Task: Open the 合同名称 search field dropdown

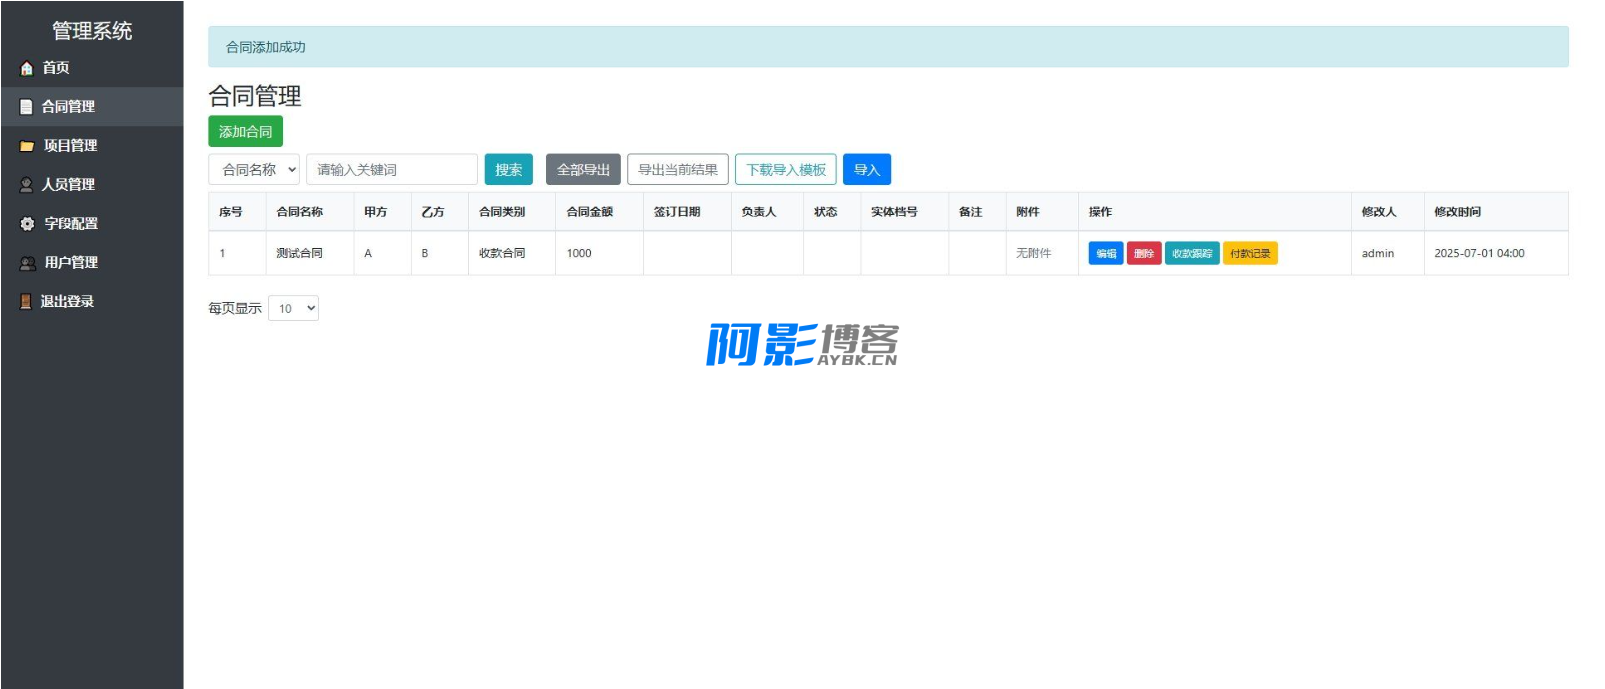Action: click(254, 170)
